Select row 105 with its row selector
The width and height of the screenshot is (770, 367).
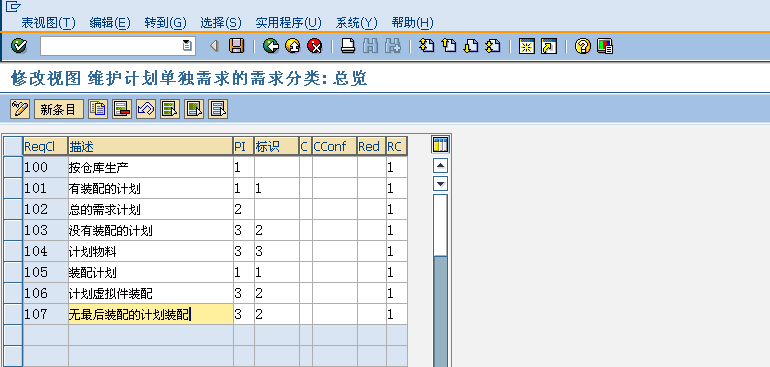[x=13, y=272]
